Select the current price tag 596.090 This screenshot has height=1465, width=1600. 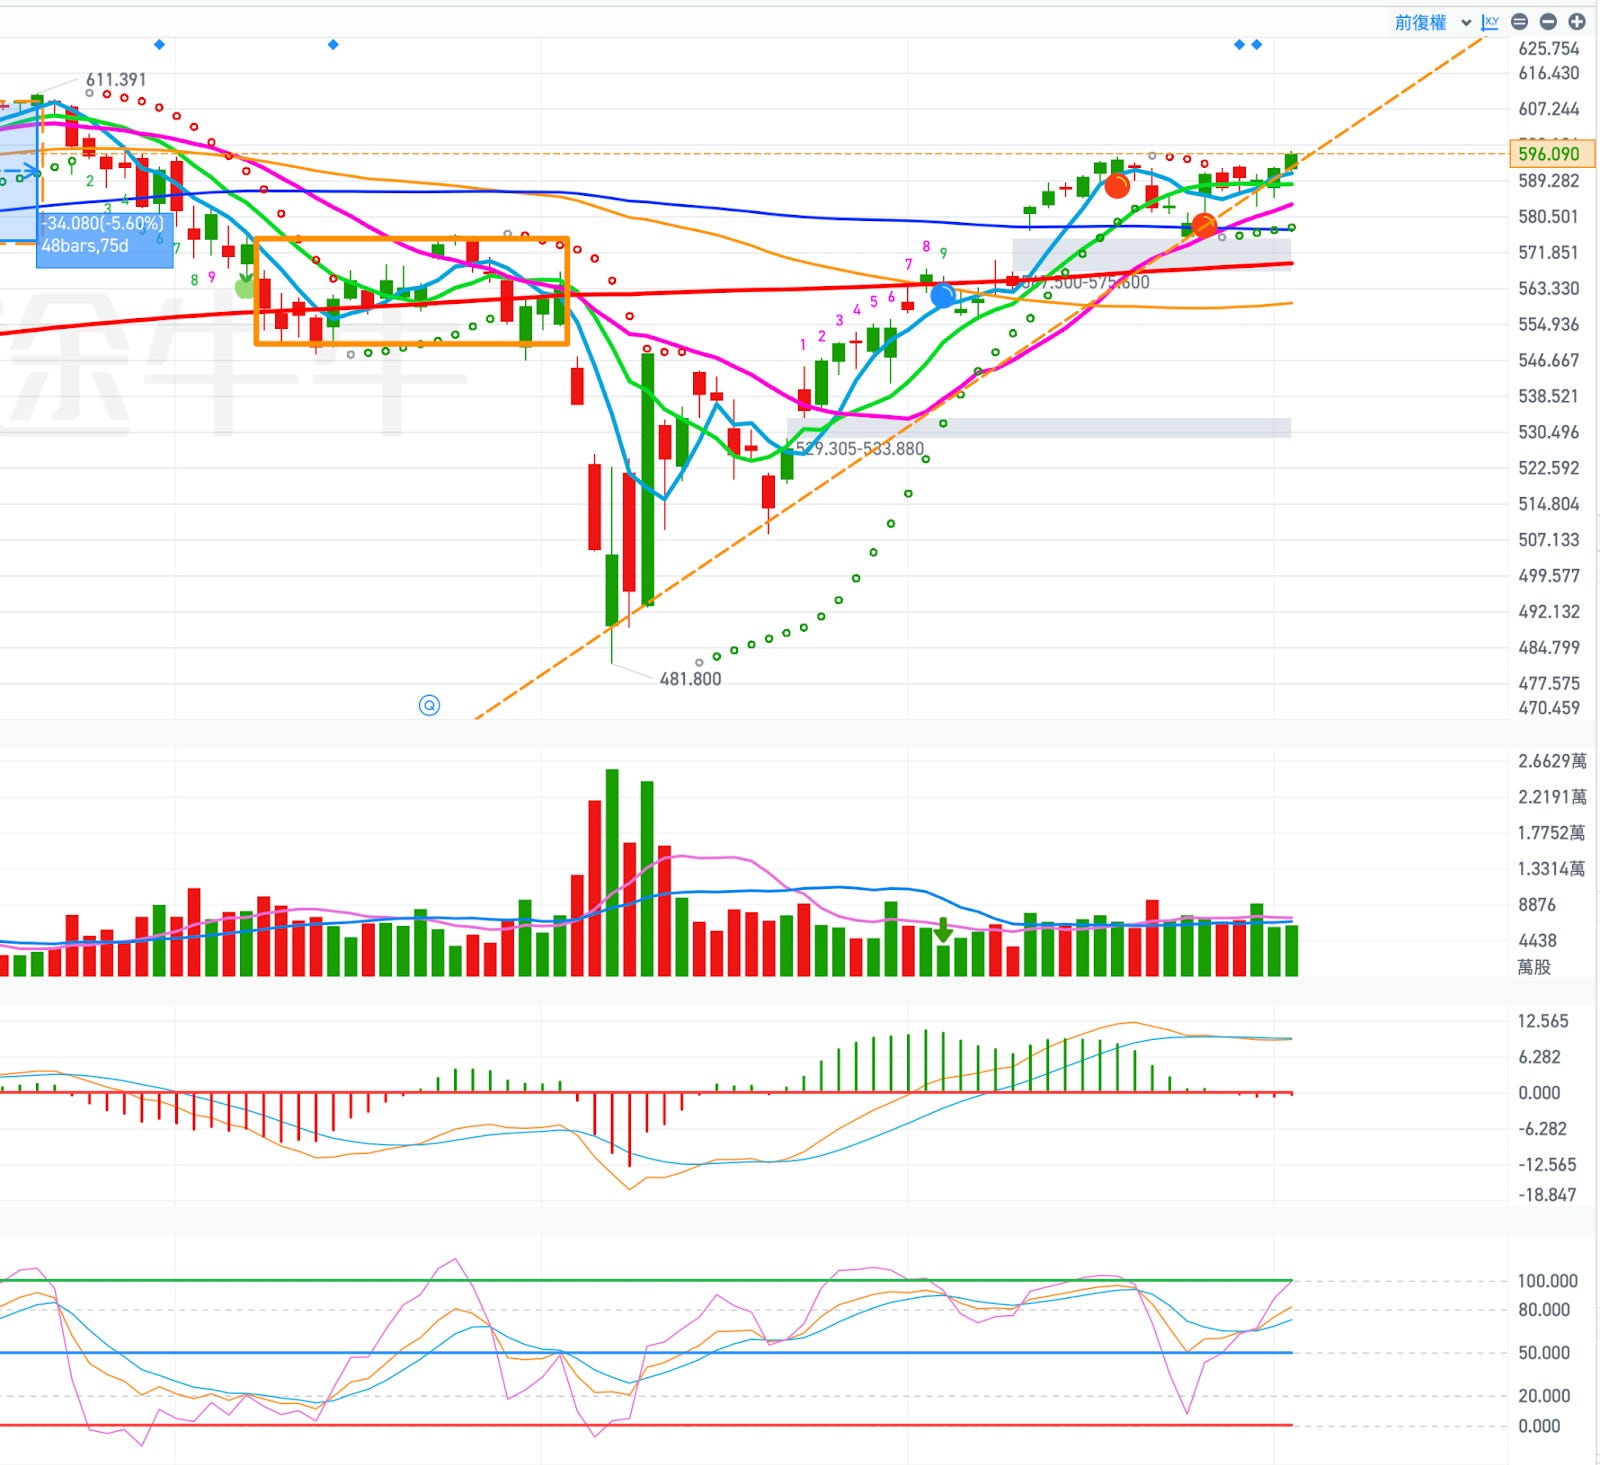coord(1551,154)
